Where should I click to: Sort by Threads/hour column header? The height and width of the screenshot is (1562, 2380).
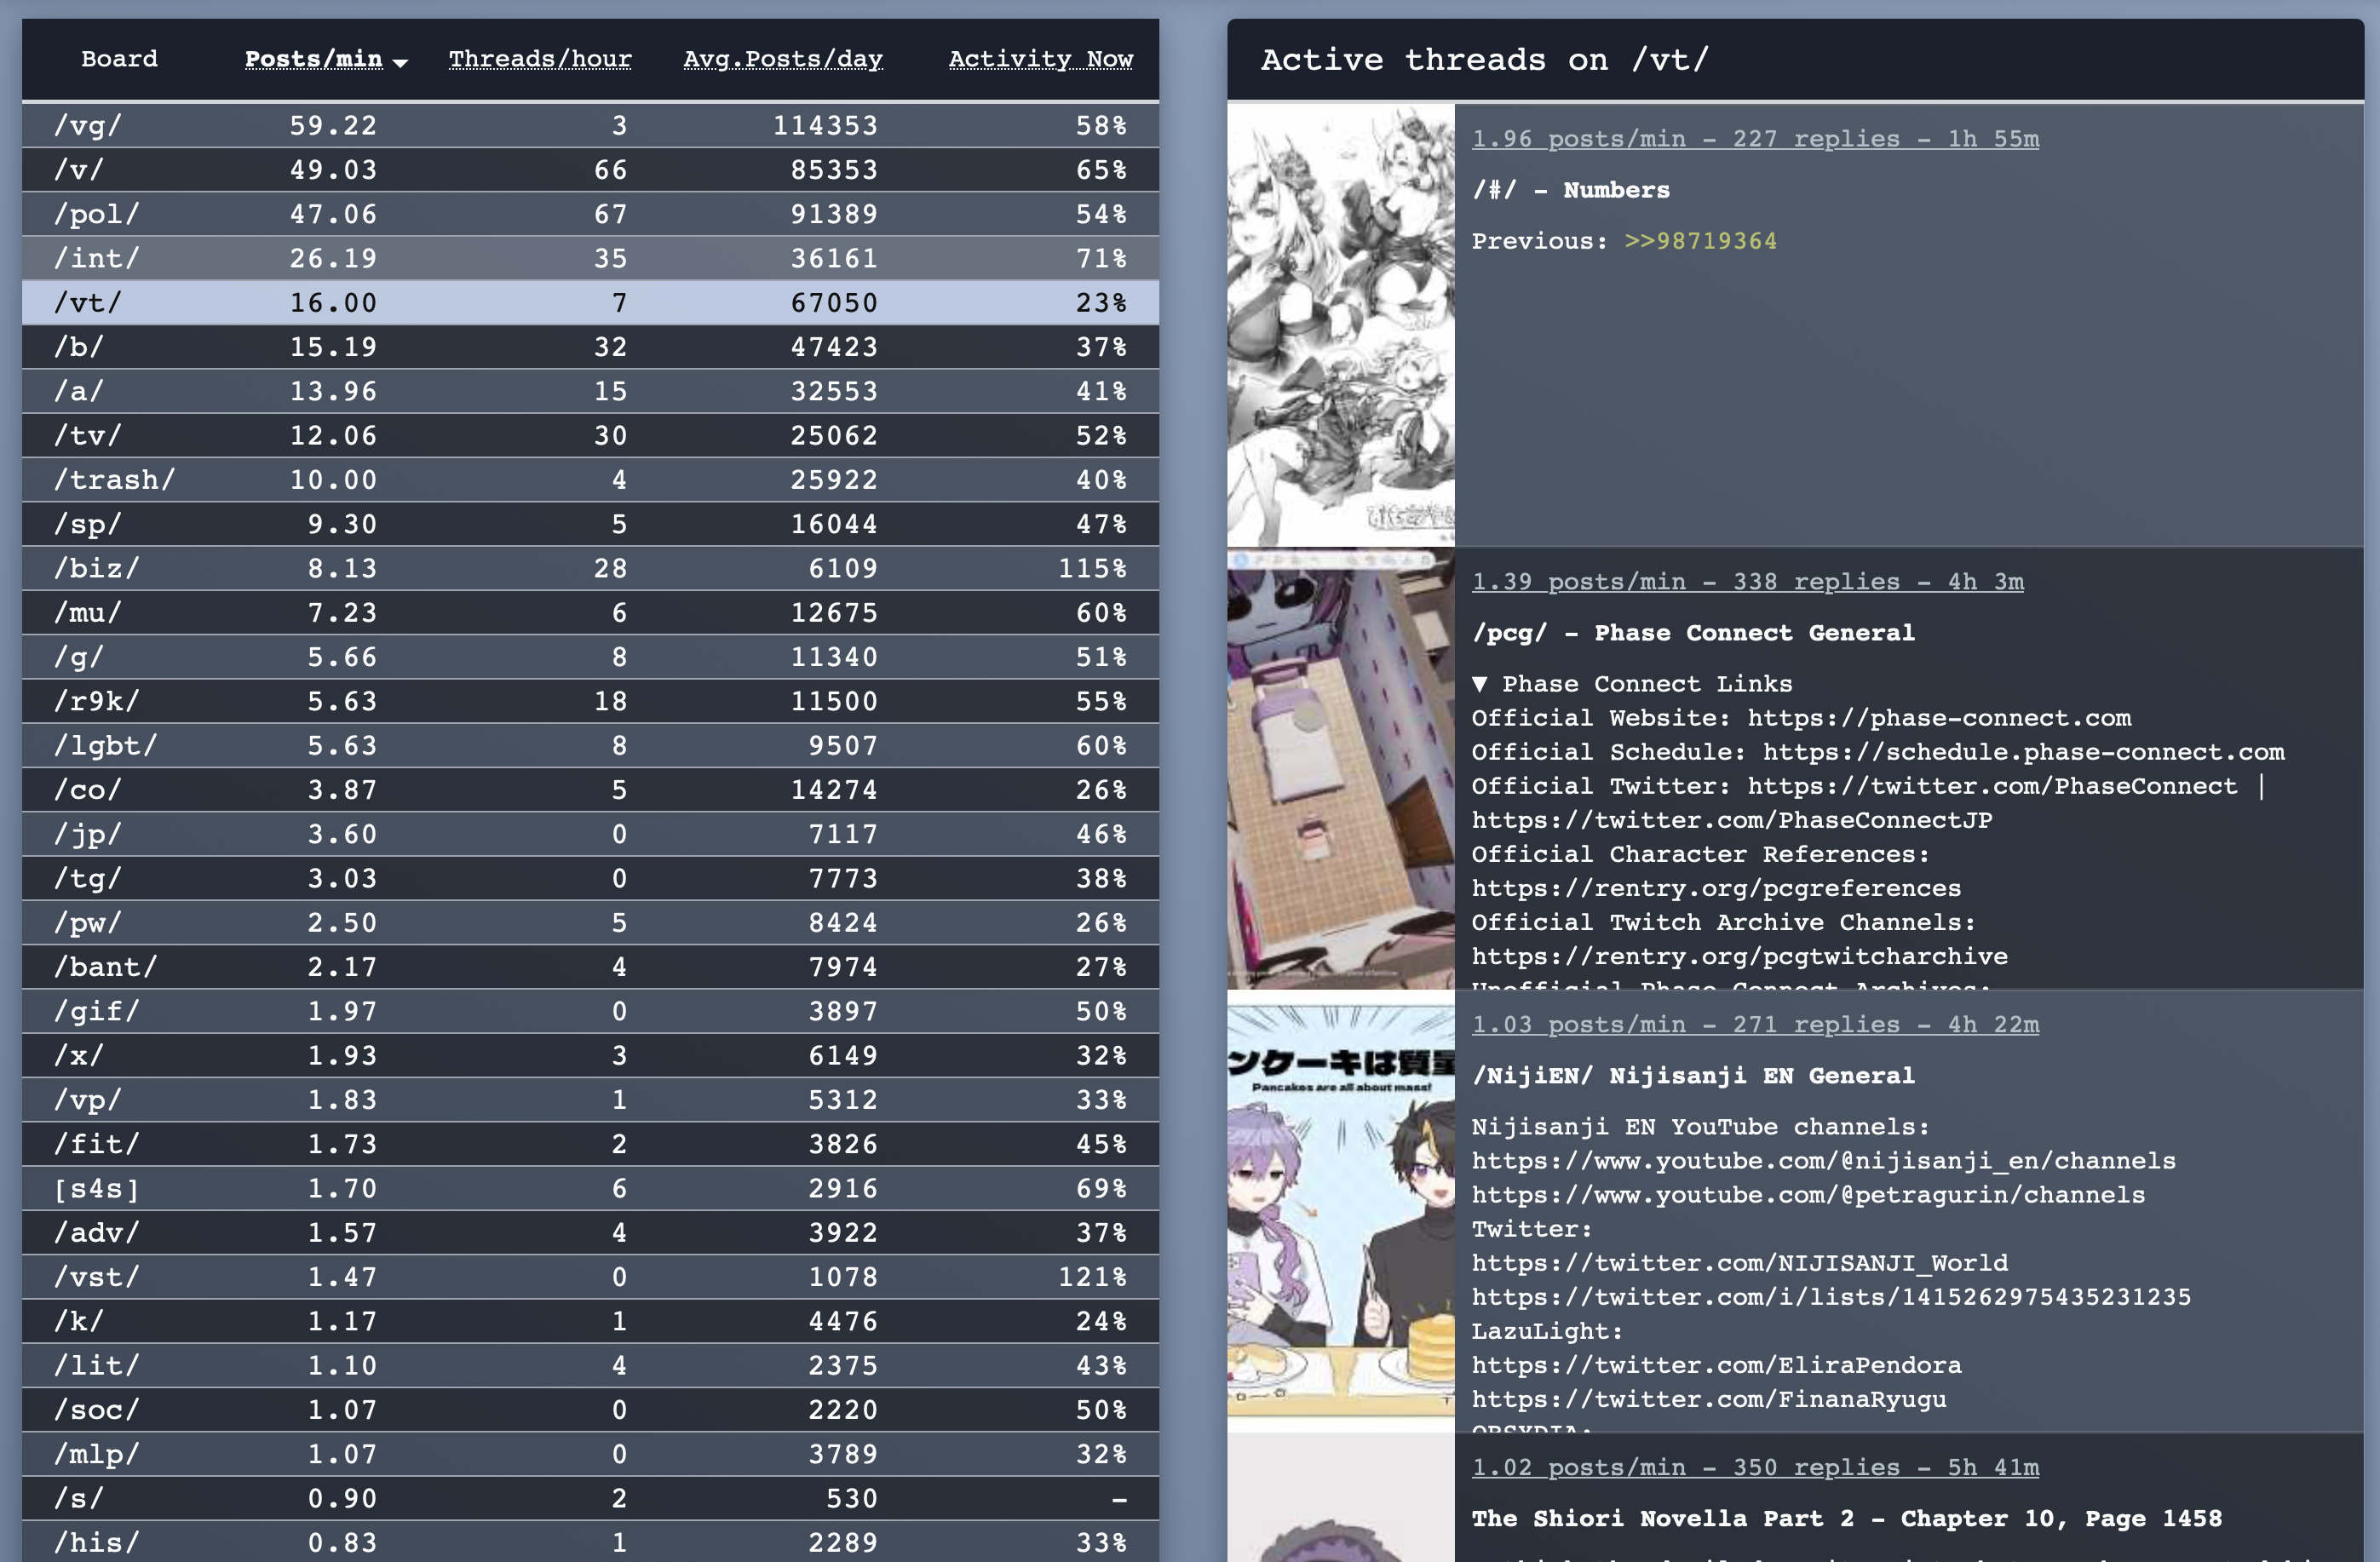tap(539, 59)
